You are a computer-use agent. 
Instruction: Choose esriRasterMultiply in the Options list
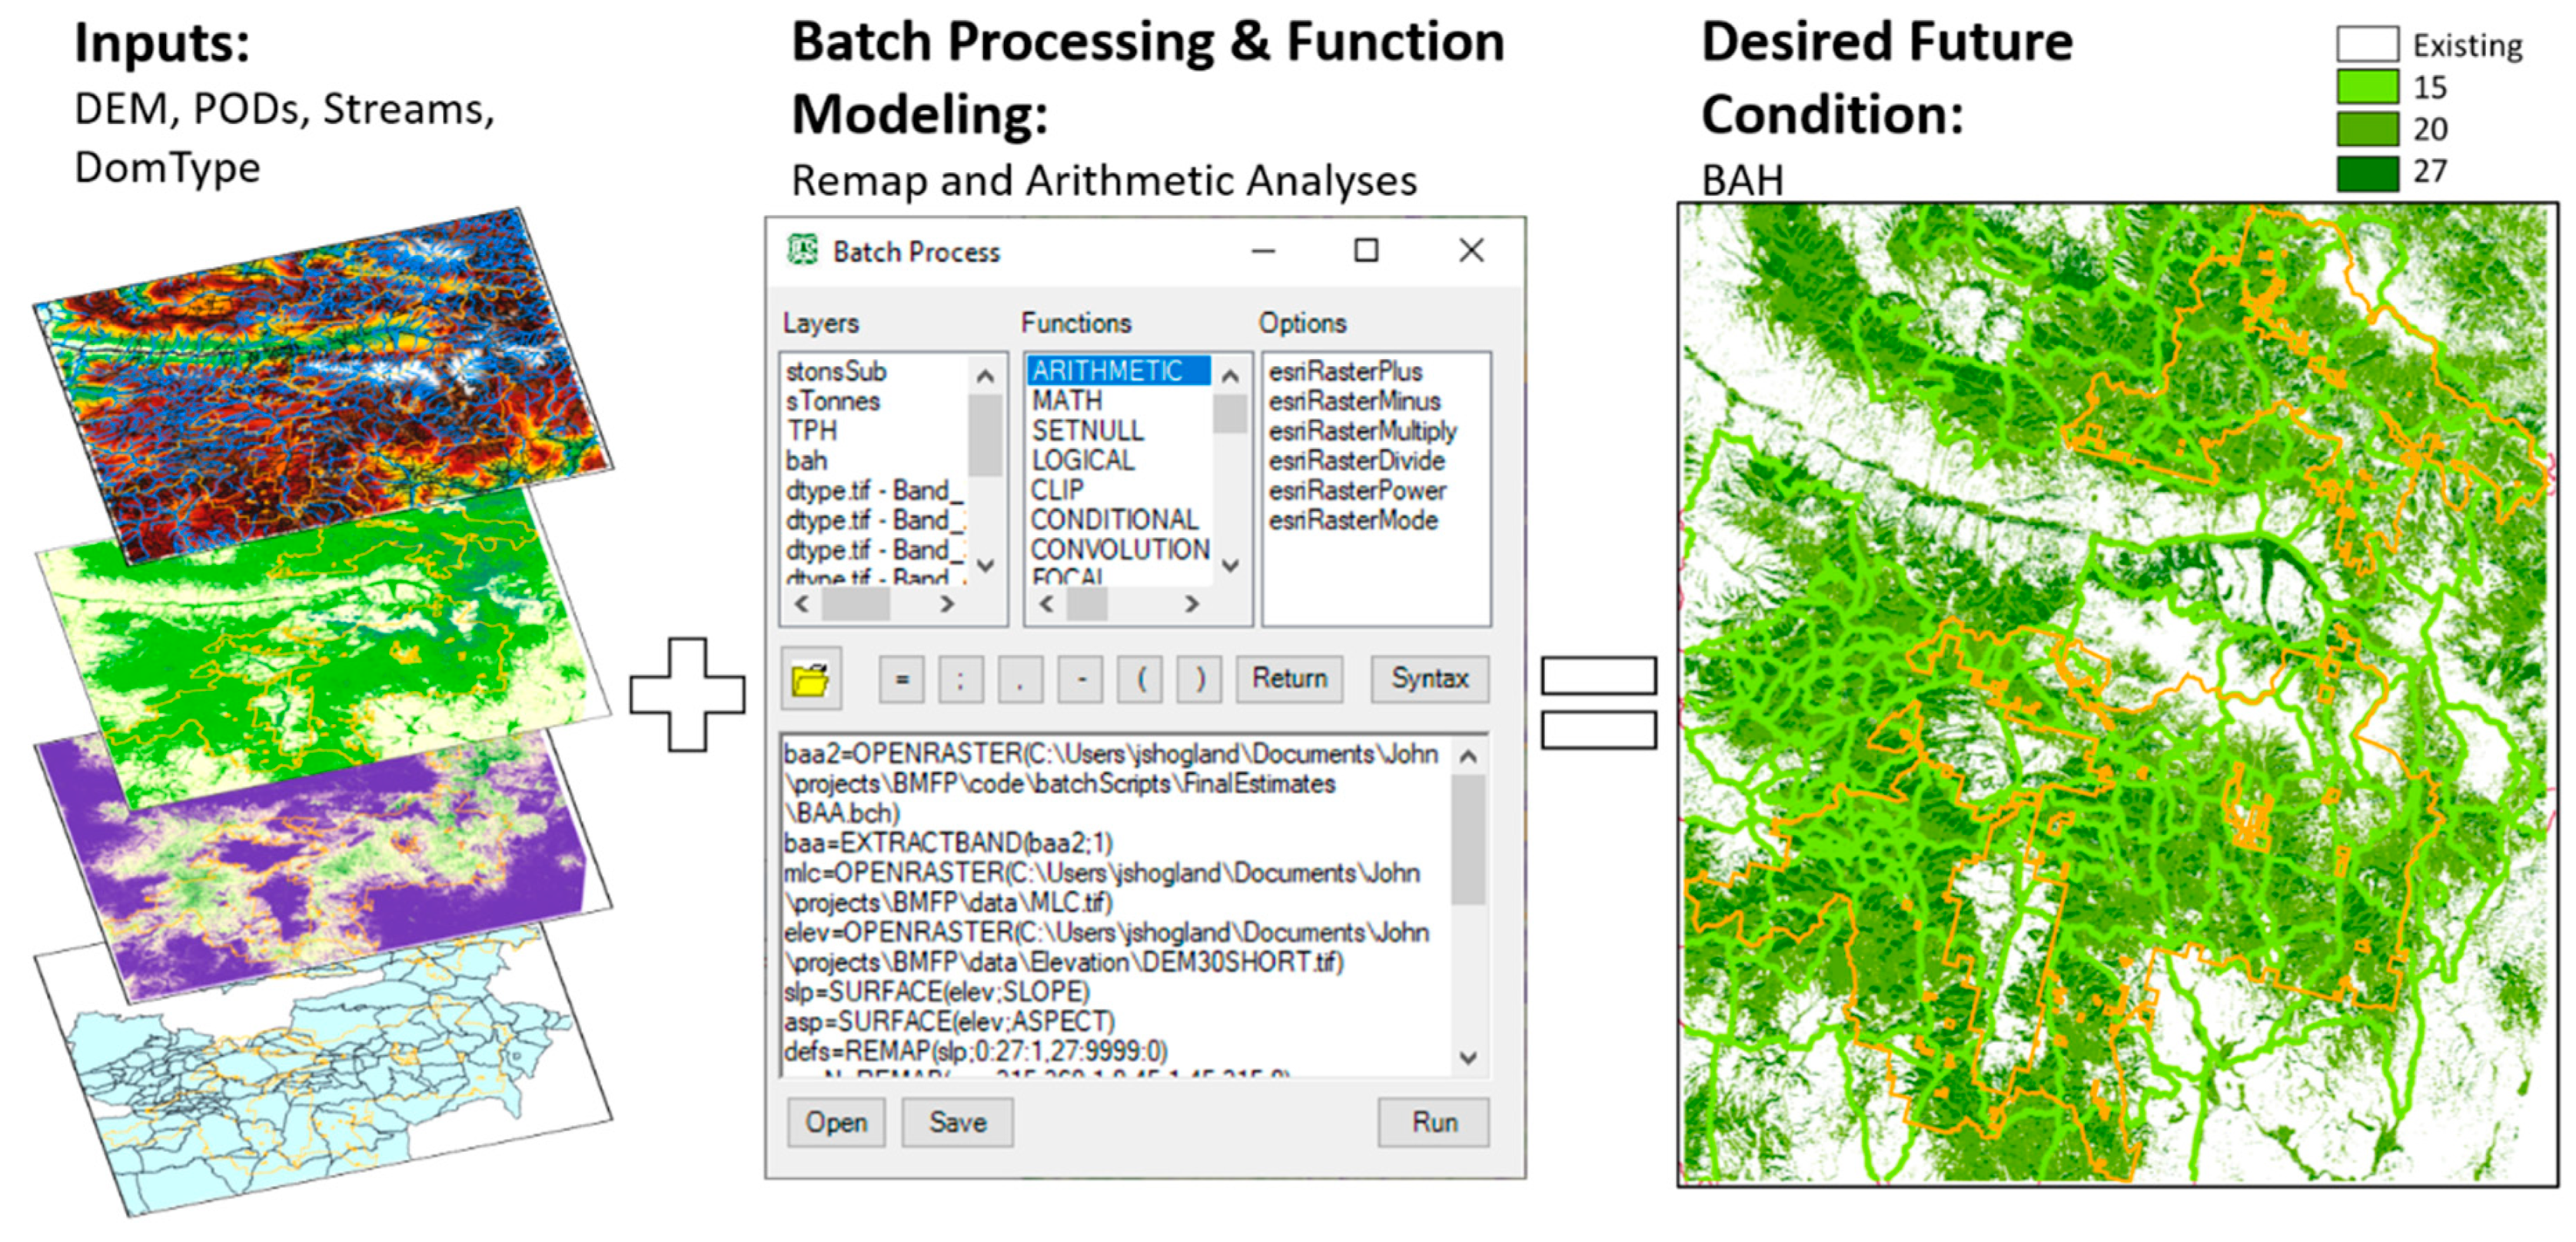(1362, 431)
